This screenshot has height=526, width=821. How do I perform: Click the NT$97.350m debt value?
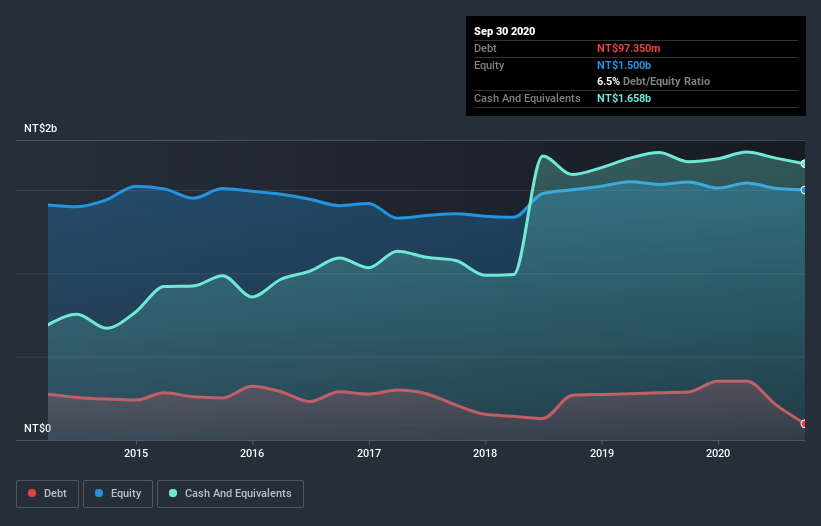628,48
